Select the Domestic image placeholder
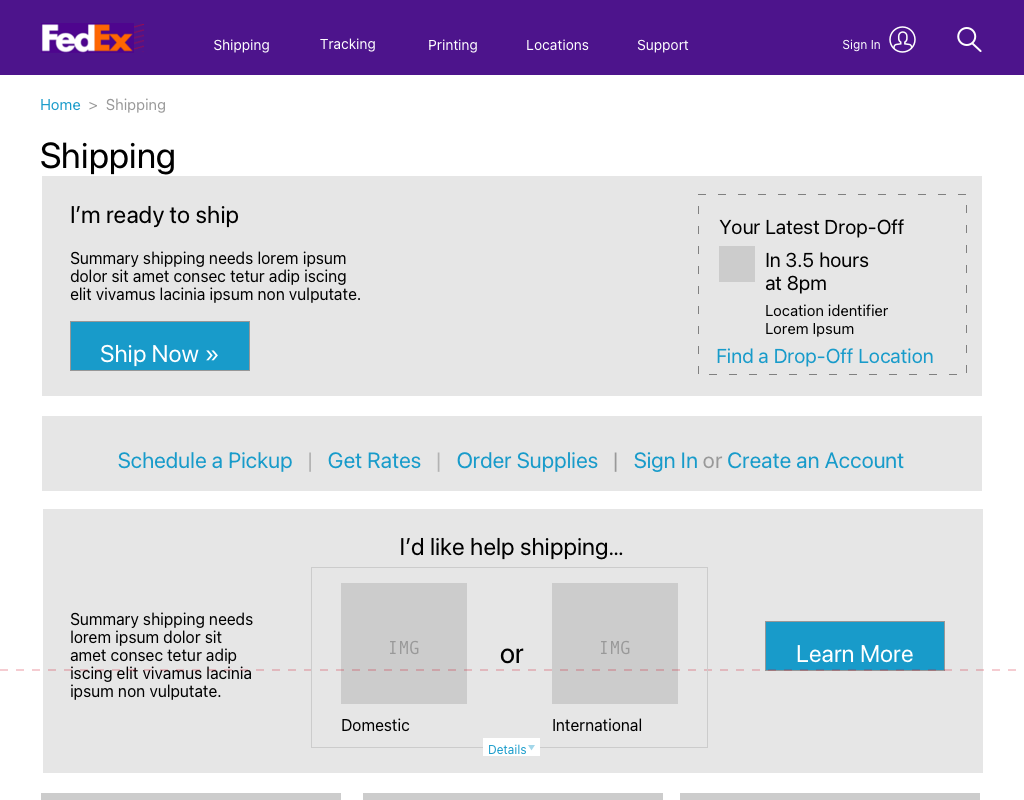 (x=404, y=643)
